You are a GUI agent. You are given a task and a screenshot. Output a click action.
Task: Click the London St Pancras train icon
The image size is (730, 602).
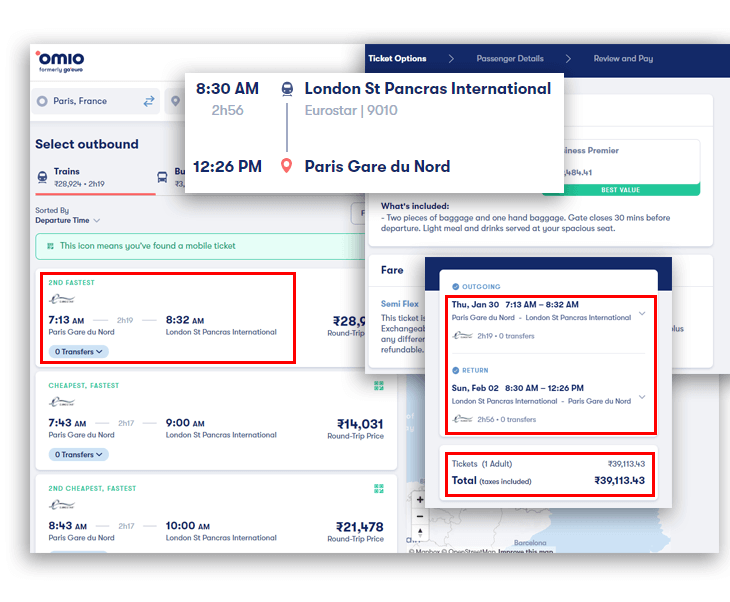287,88
